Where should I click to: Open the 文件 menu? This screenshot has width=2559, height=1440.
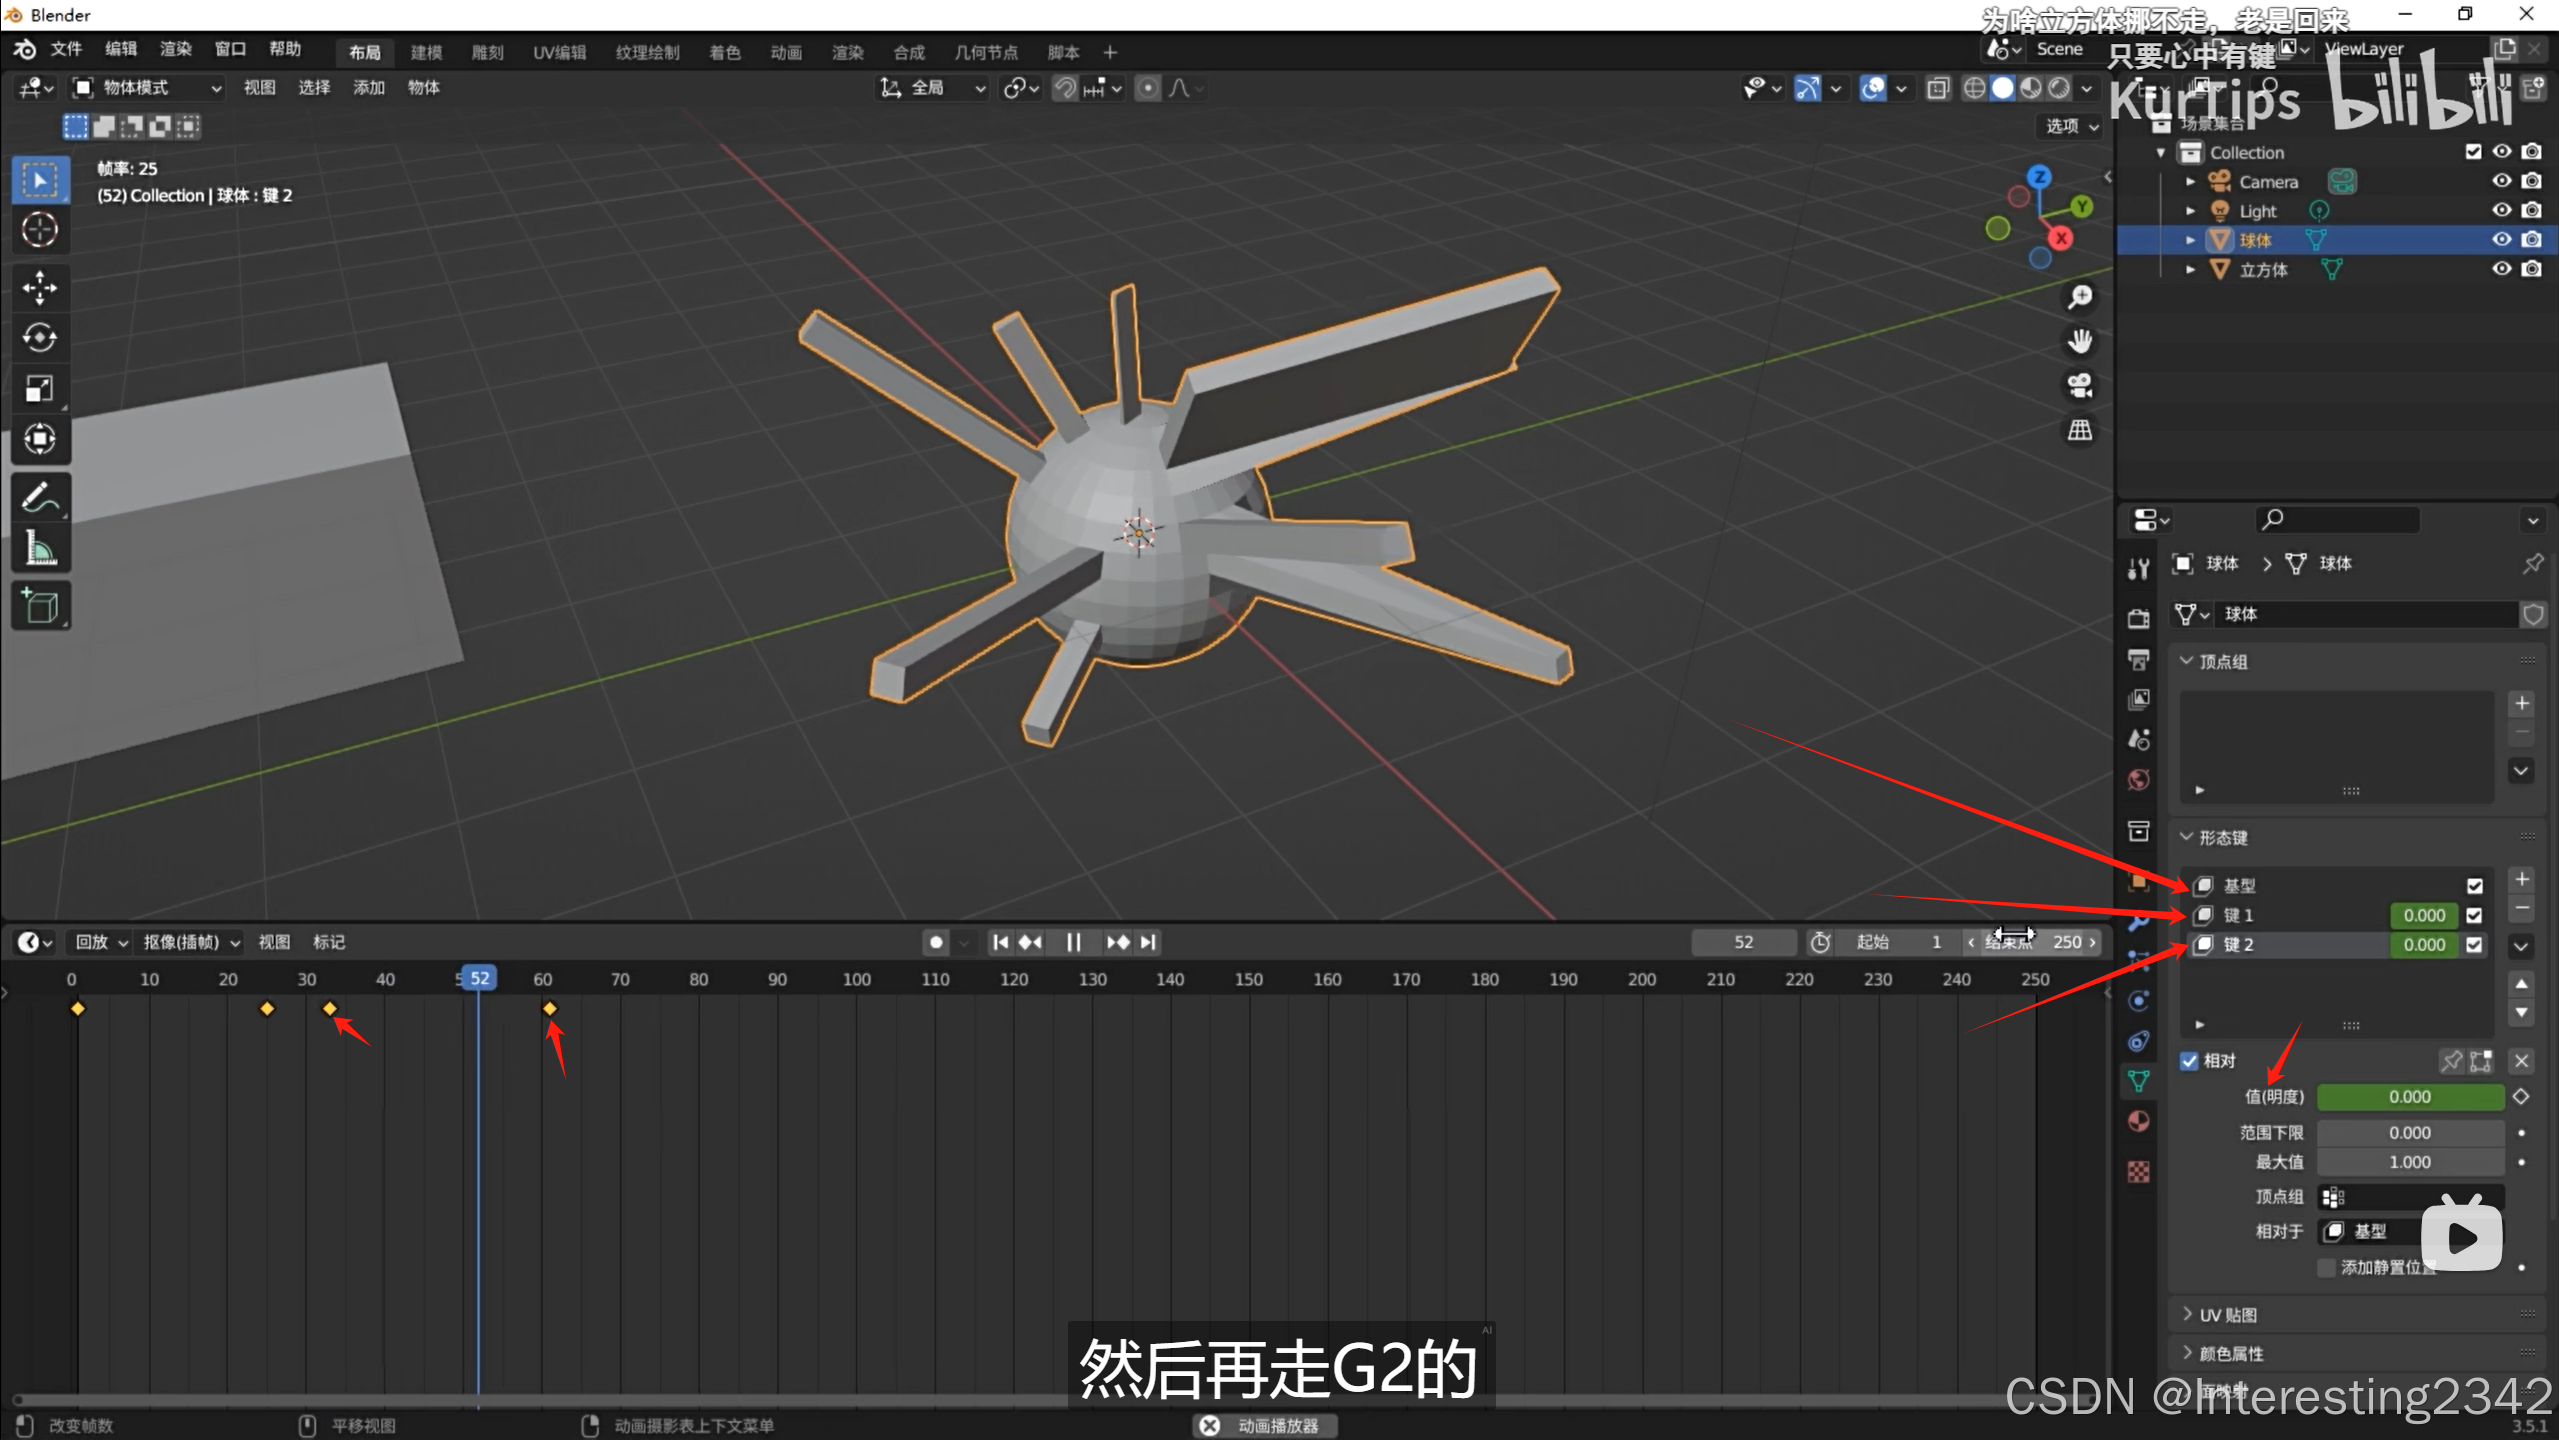click(x=66, y=50)
